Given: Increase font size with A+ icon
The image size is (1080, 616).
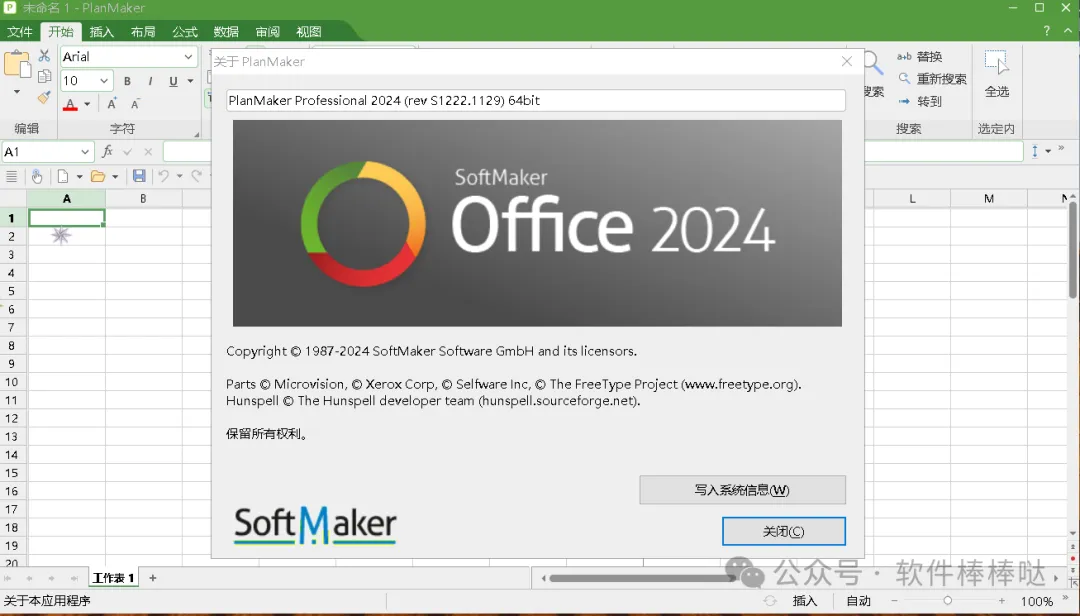Looking at the screenshot, I should [x=112, y=104].
